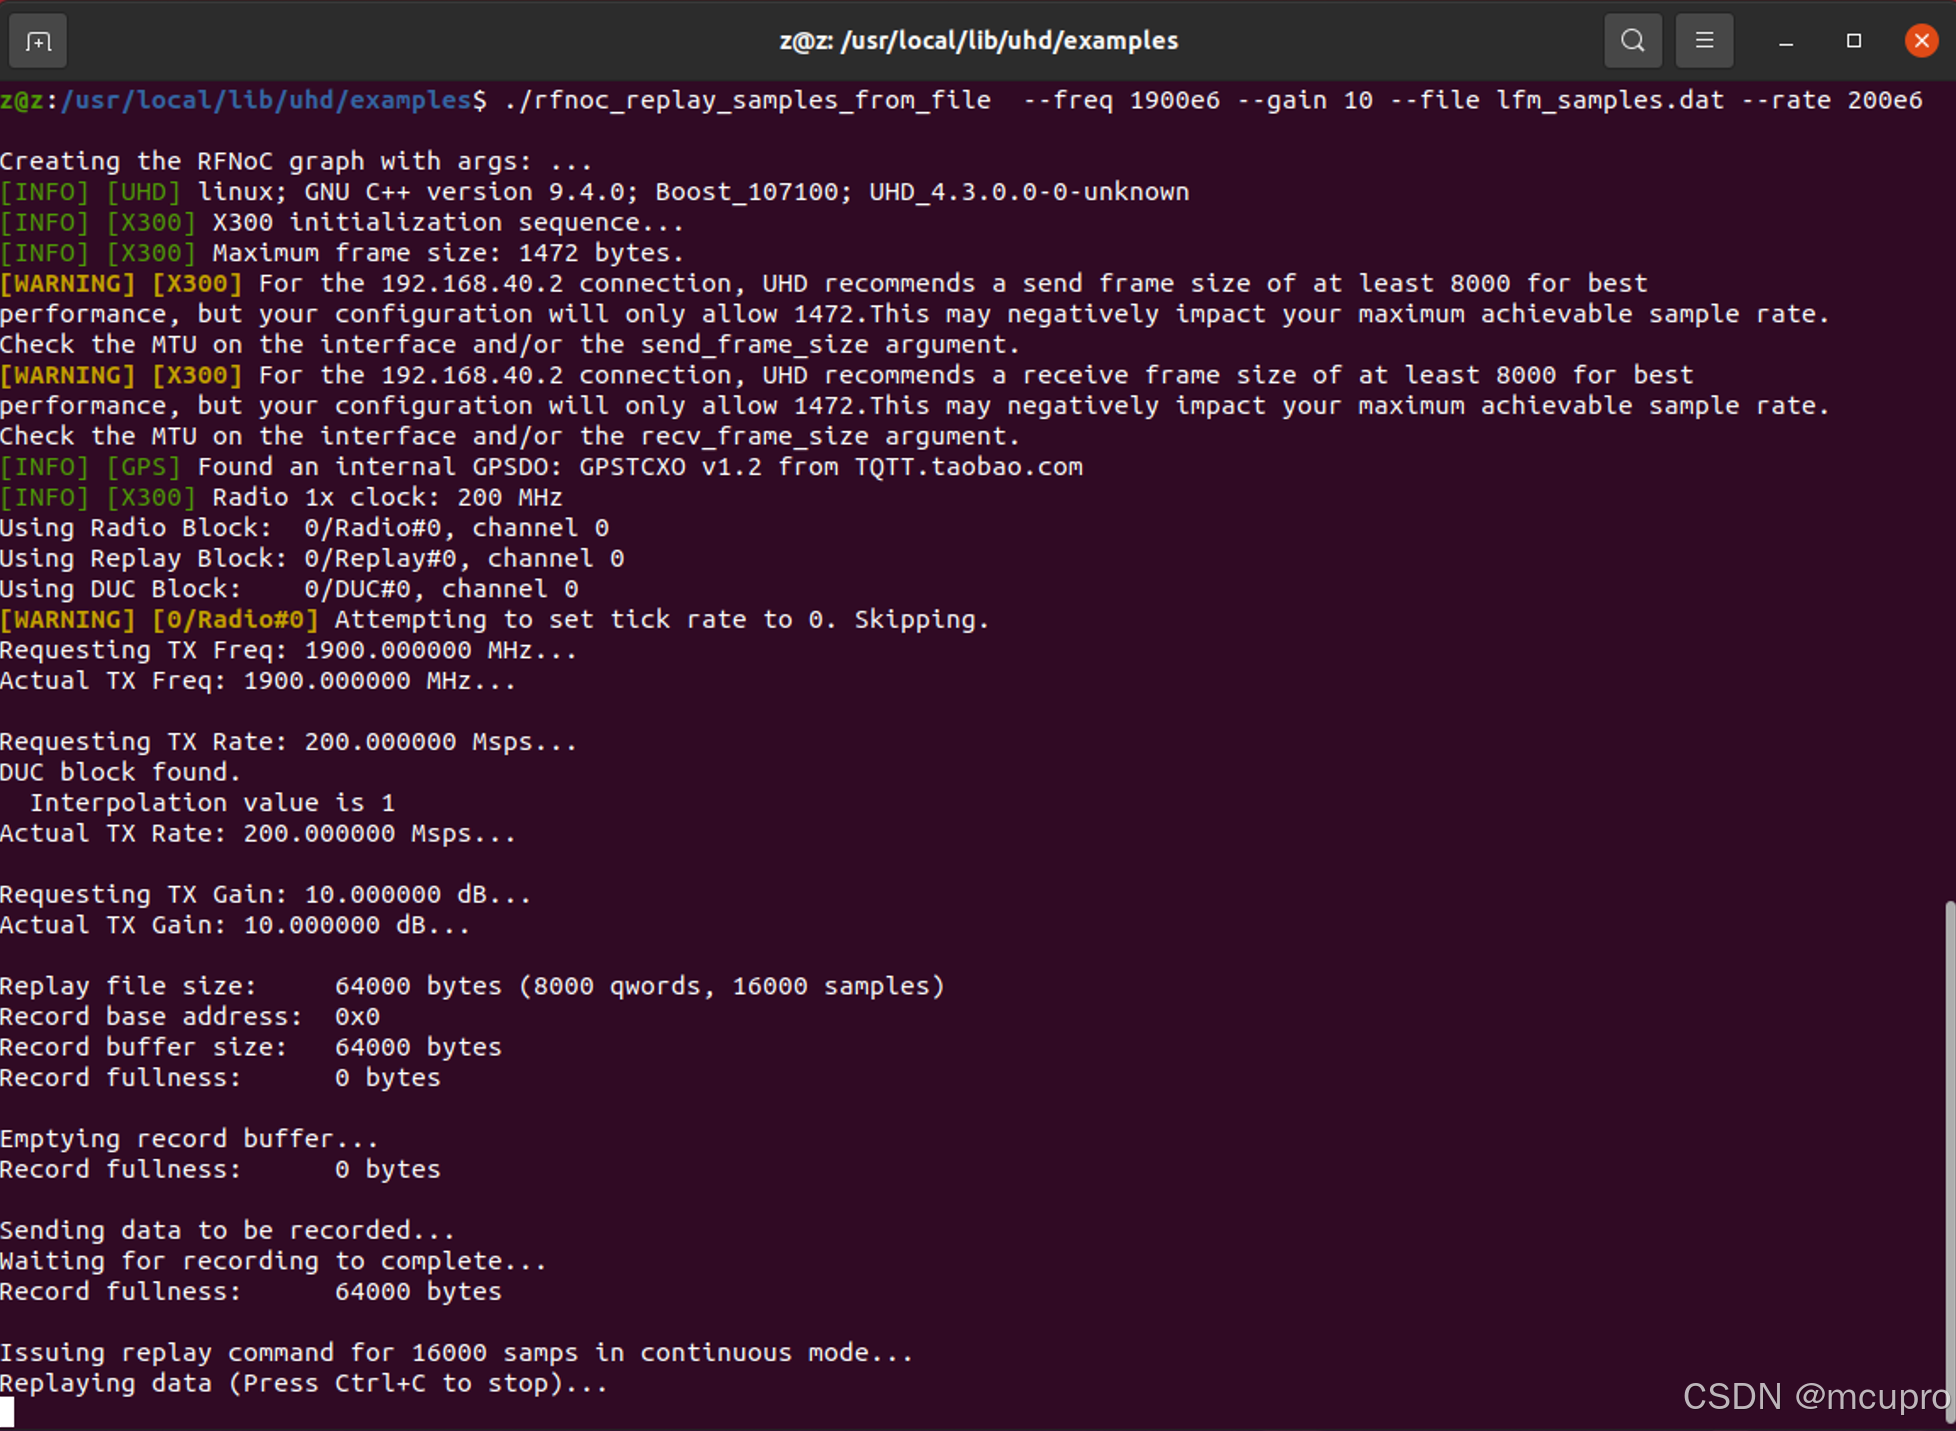Viewport: 1956px width, 1431px height.
Task: Click the Actual TX Freq output line
Action: pyautogui.click(x=257, y=680)
